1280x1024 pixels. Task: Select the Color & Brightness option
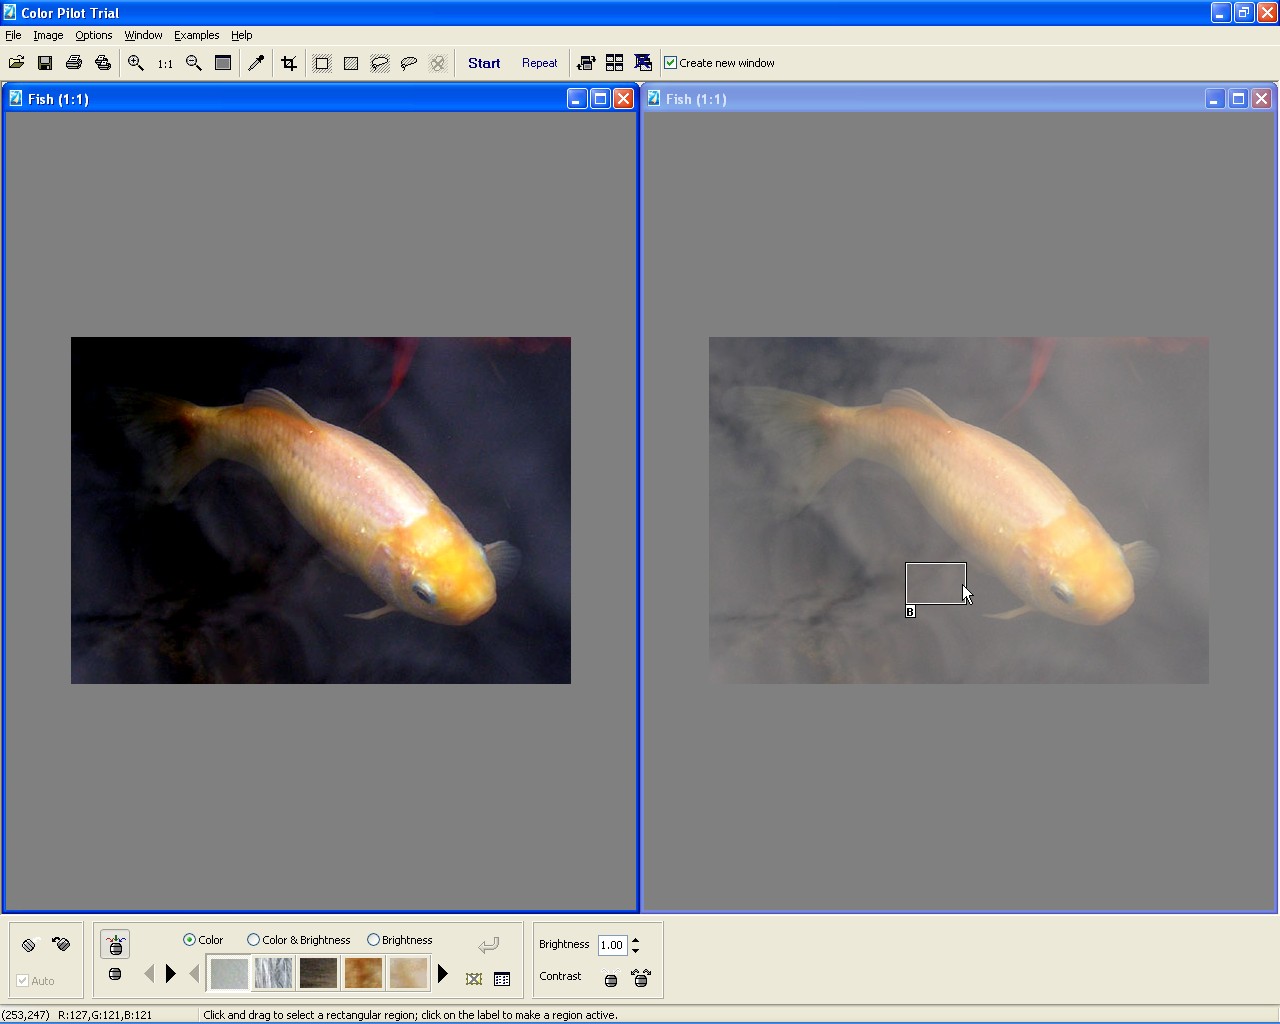253,940
